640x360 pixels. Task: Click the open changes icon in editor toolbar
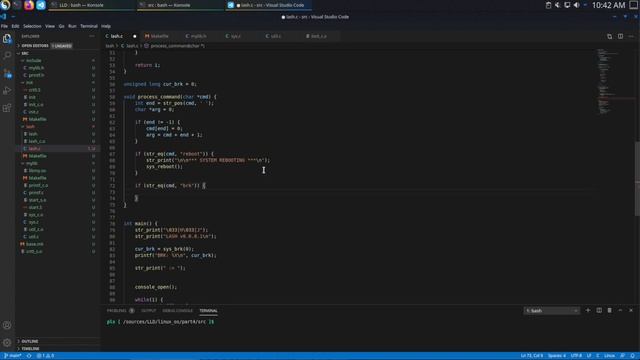609,36
